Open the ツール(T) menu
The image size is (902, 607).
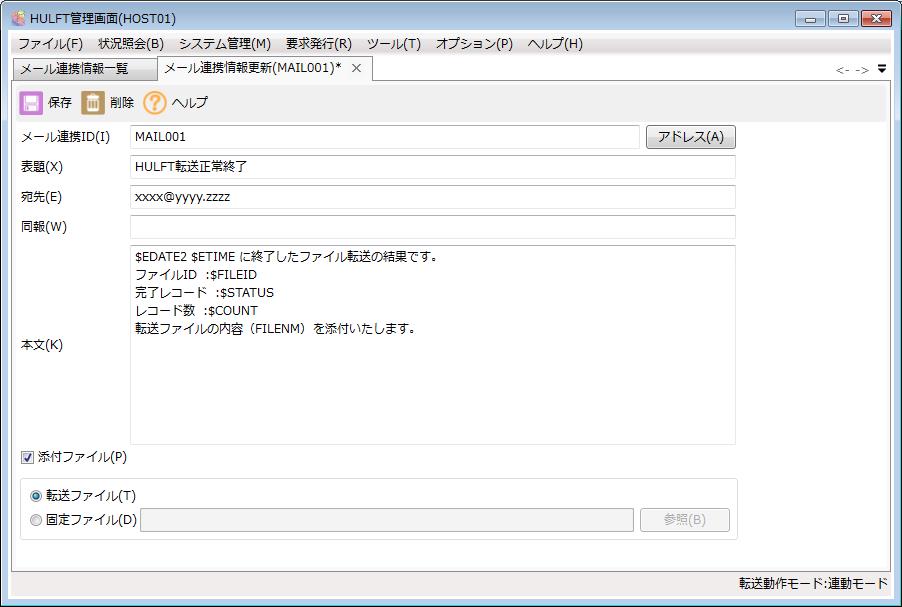[x=394, y=44]
